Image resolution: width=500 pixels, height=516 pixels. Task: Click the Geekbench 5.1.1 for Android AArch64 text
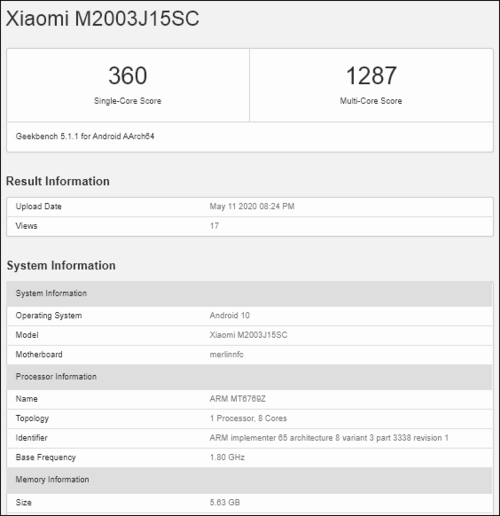coord(85,136)
